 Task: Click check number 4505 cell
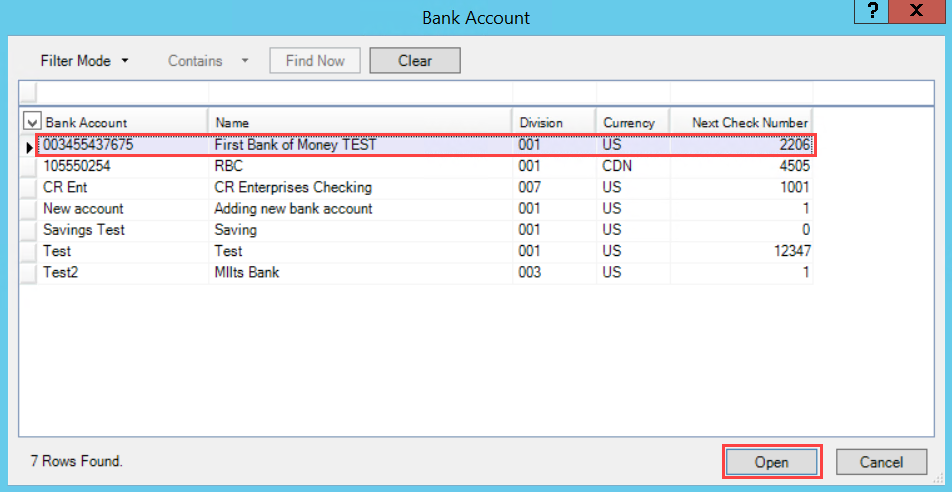(742, 166)
